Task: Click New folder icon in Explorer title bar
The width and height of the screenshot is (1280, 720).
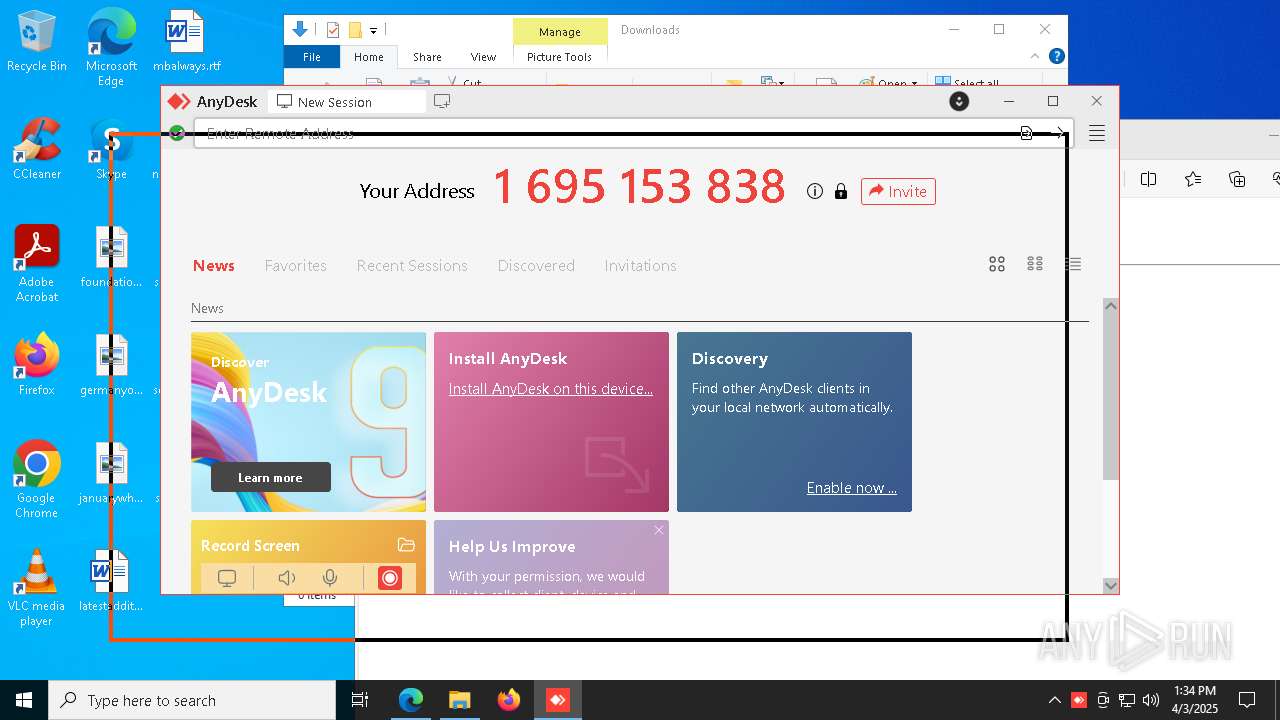Action: [355, 30]
